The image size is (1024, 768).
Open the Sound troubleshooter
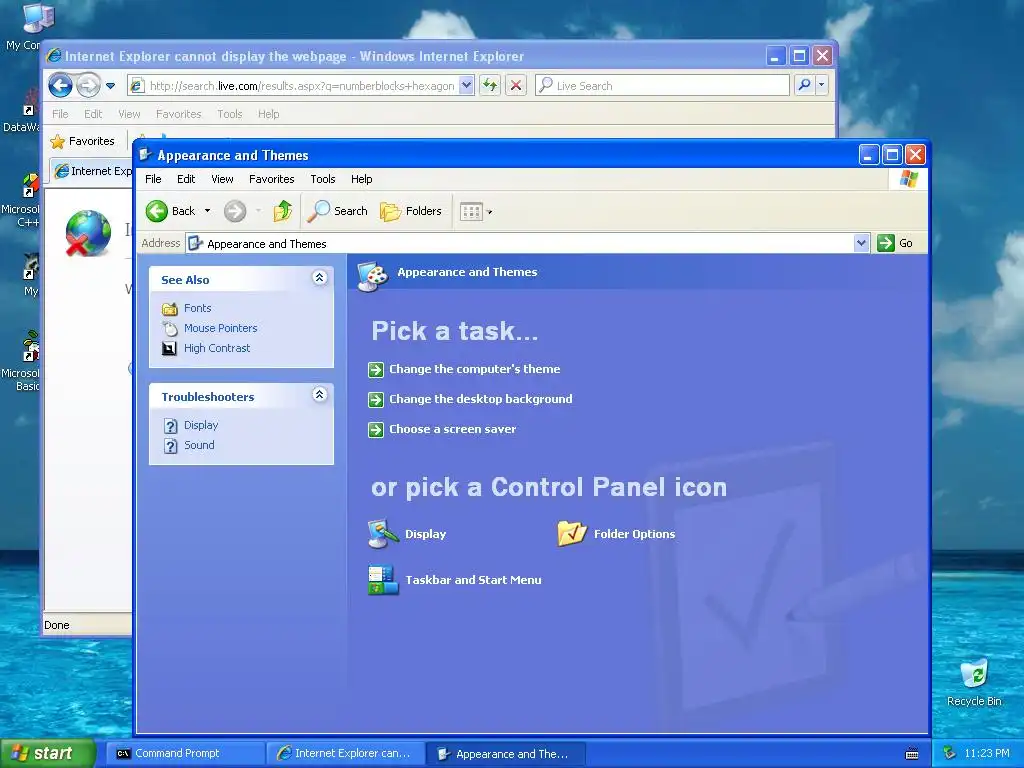tap(199, 445)
